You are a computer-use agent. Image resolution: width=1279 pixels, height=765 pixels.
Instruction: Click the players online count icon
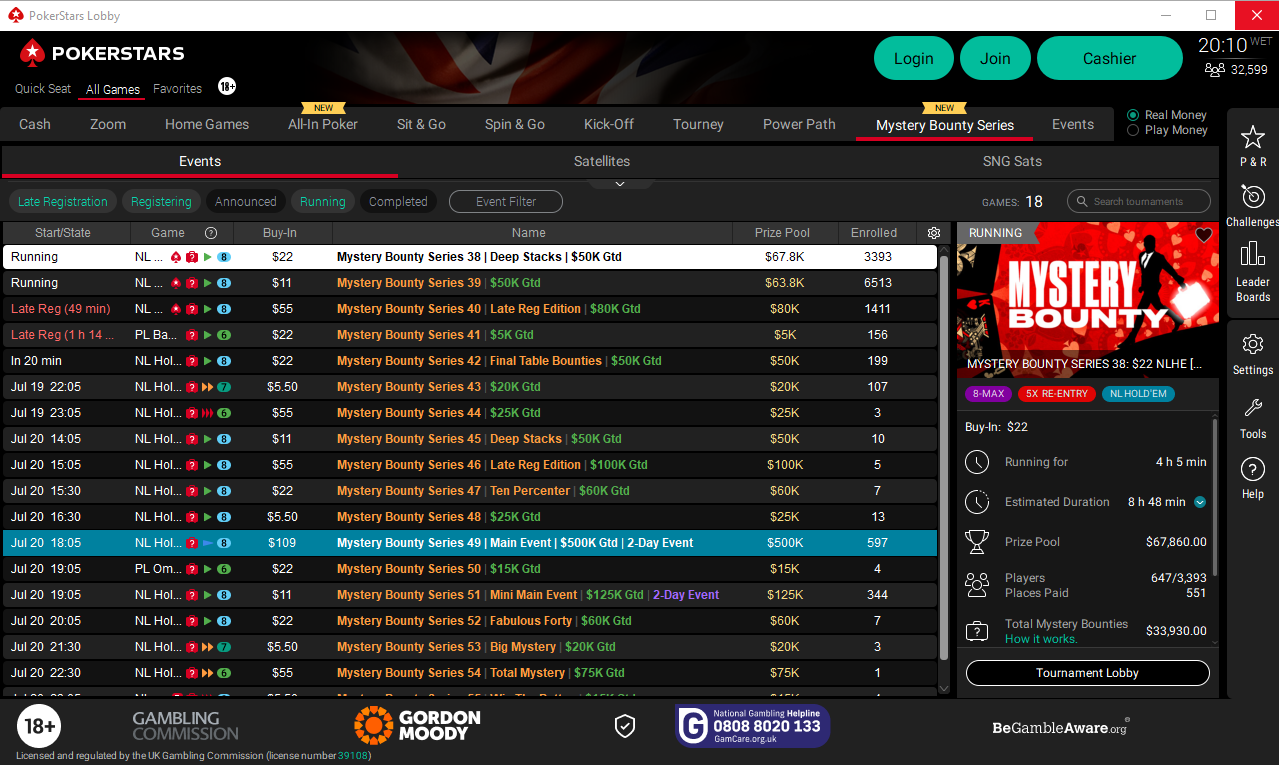tap(1215, 70)
